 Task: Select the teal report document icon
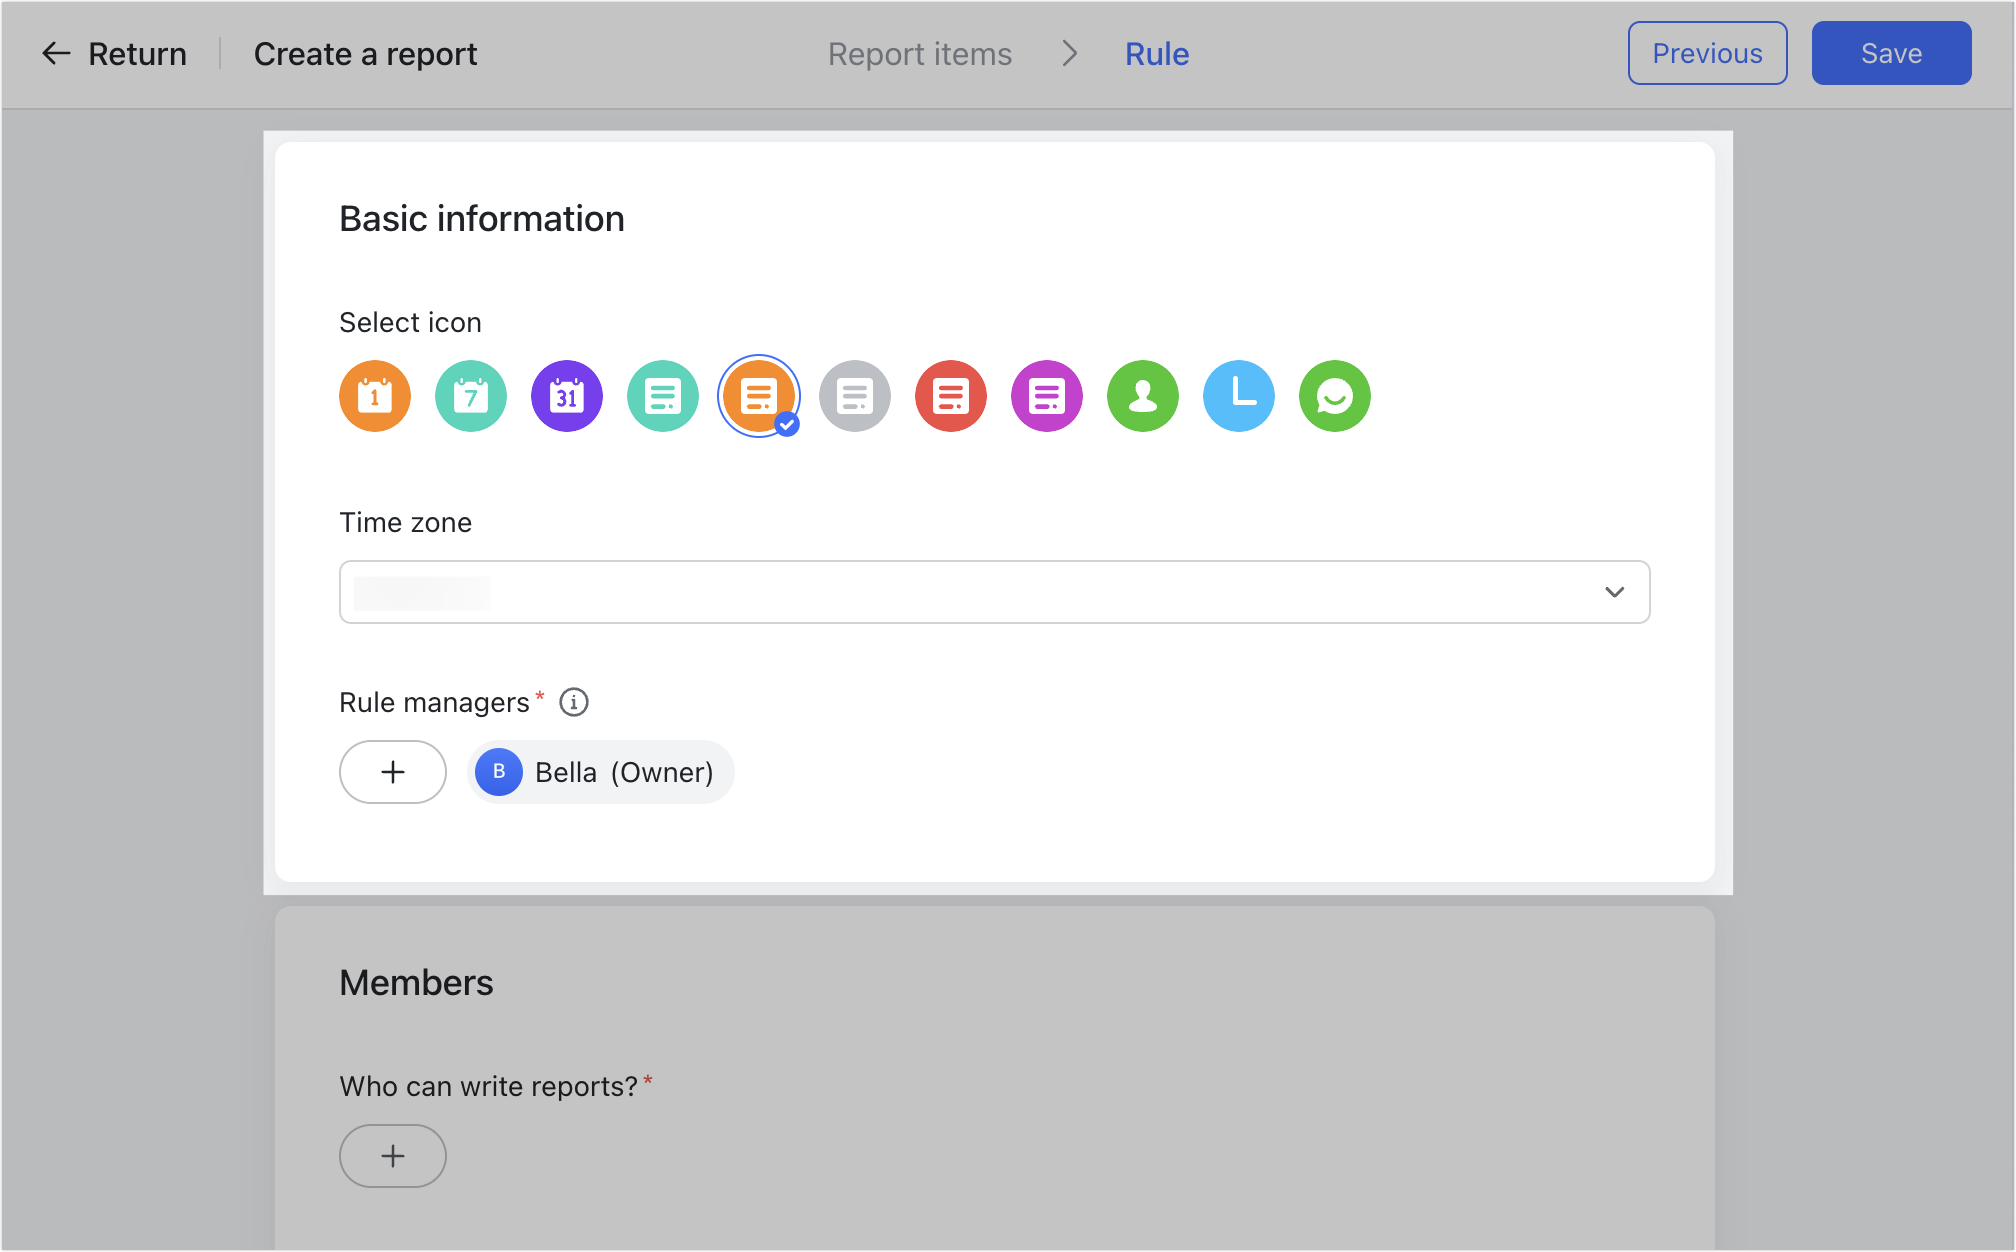tap(662, 396)
